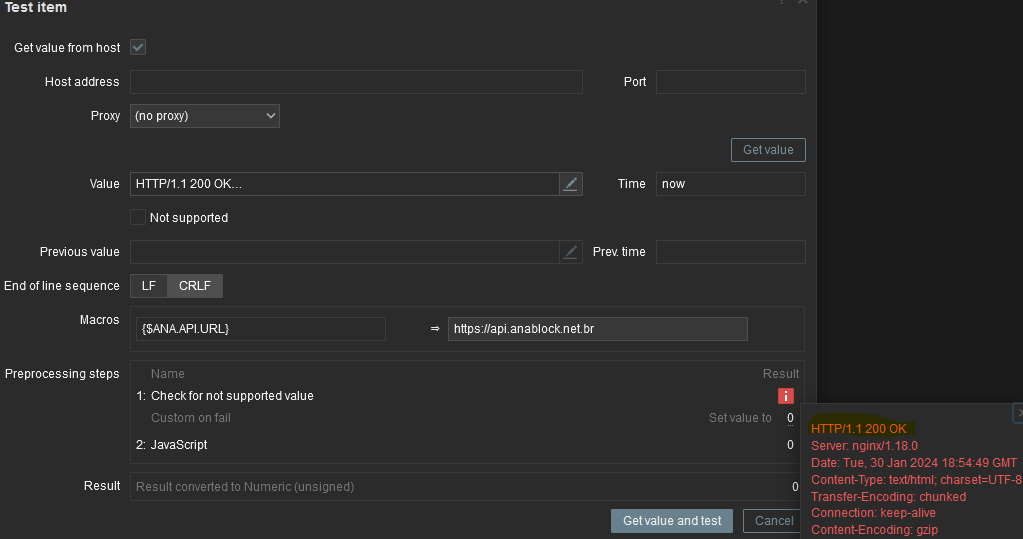
Task: Click the pencil icon beside Previous value field
Action: pos(570,252)
